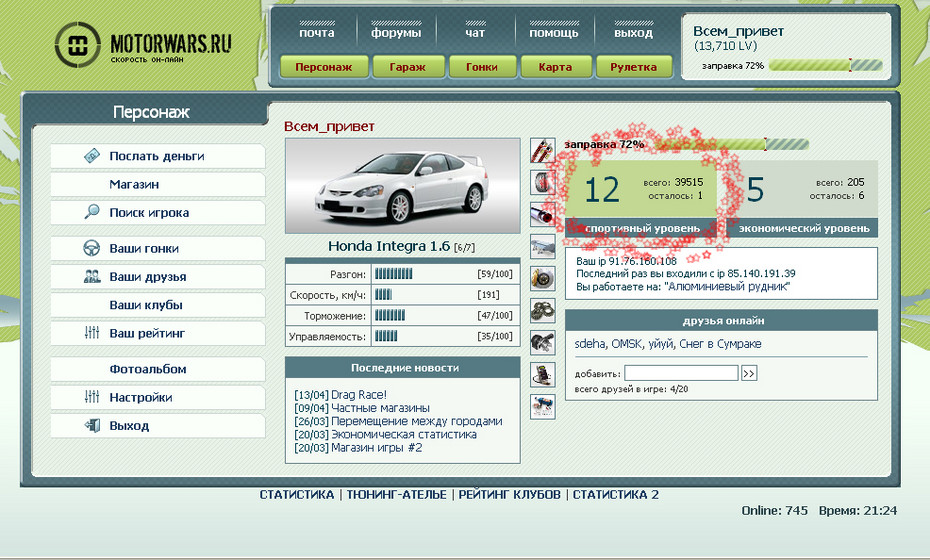
Task: Open news Магазин игры #2
Action: [x=377, y=448]
